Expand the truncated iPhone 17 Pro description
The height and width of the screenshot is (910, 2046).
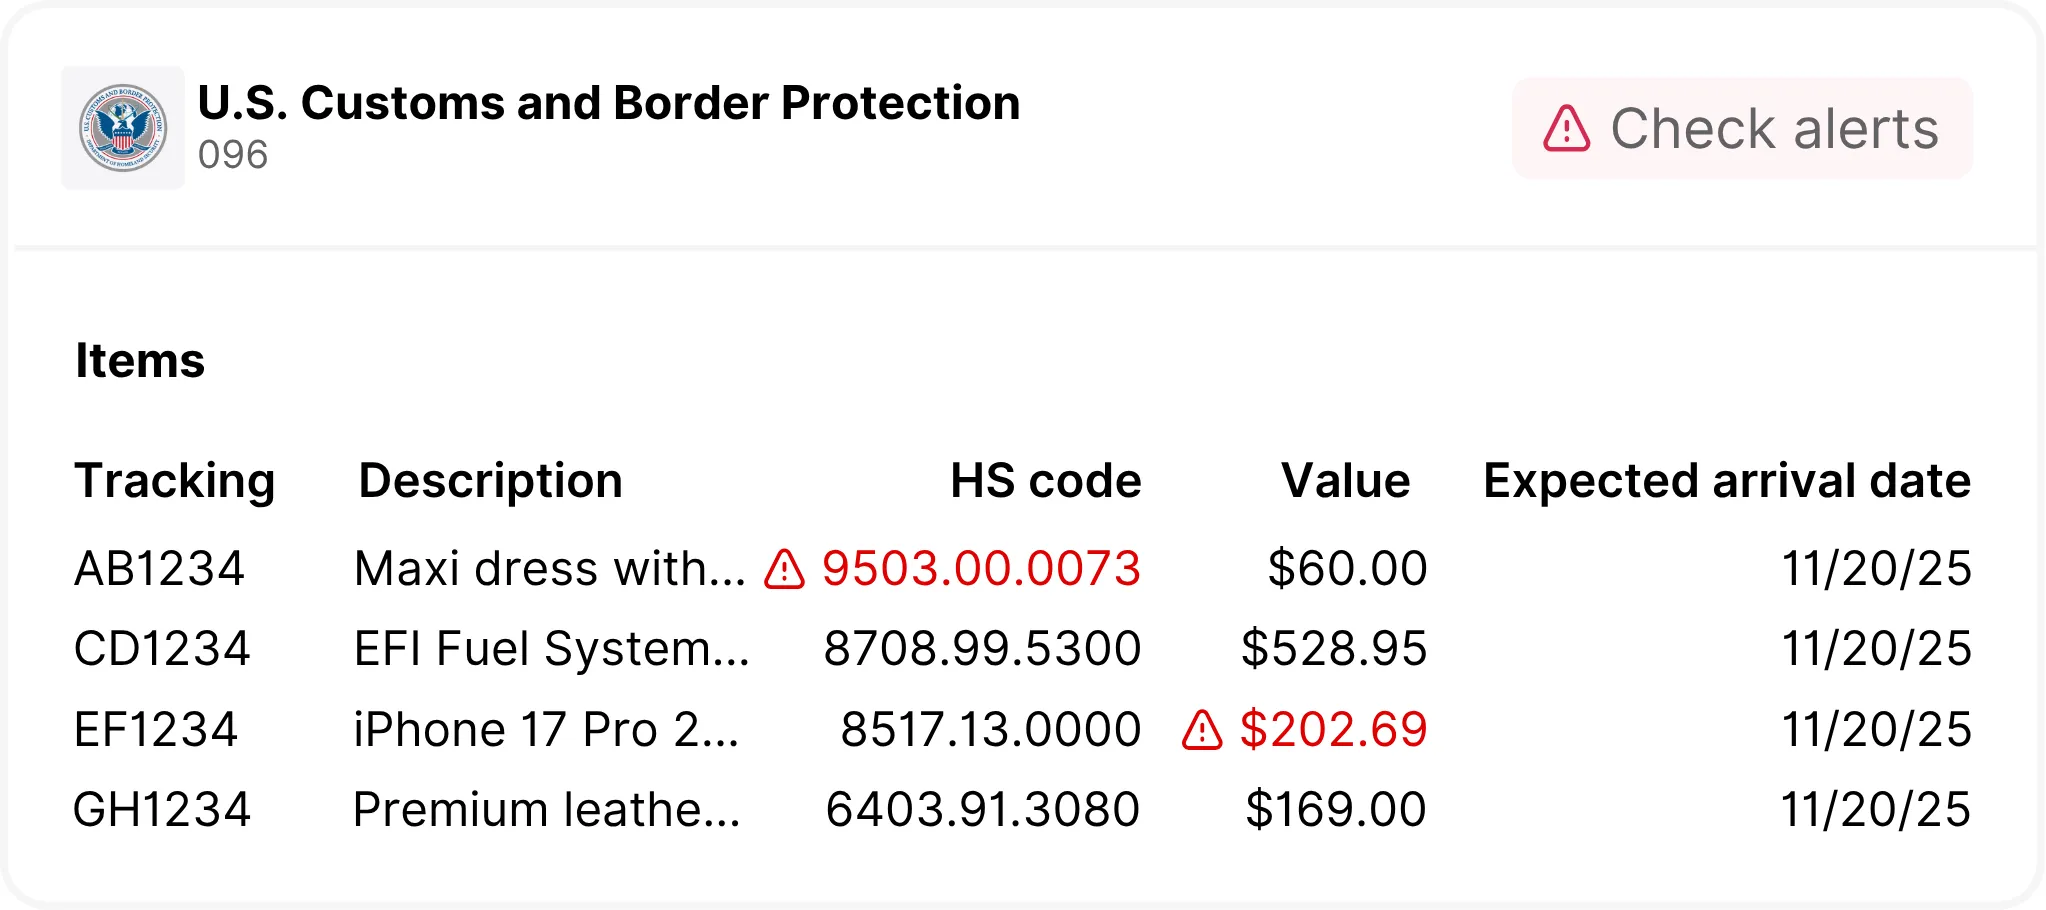pos(546,730)
